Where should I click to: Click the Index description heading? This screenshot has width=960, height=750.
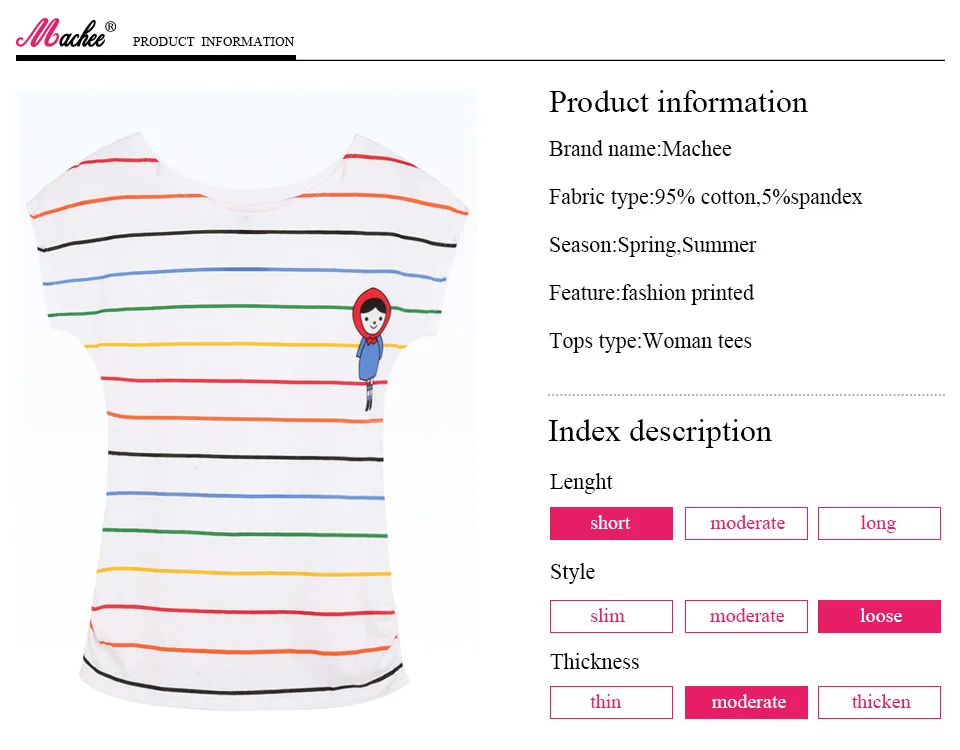(x=659, y=432)
